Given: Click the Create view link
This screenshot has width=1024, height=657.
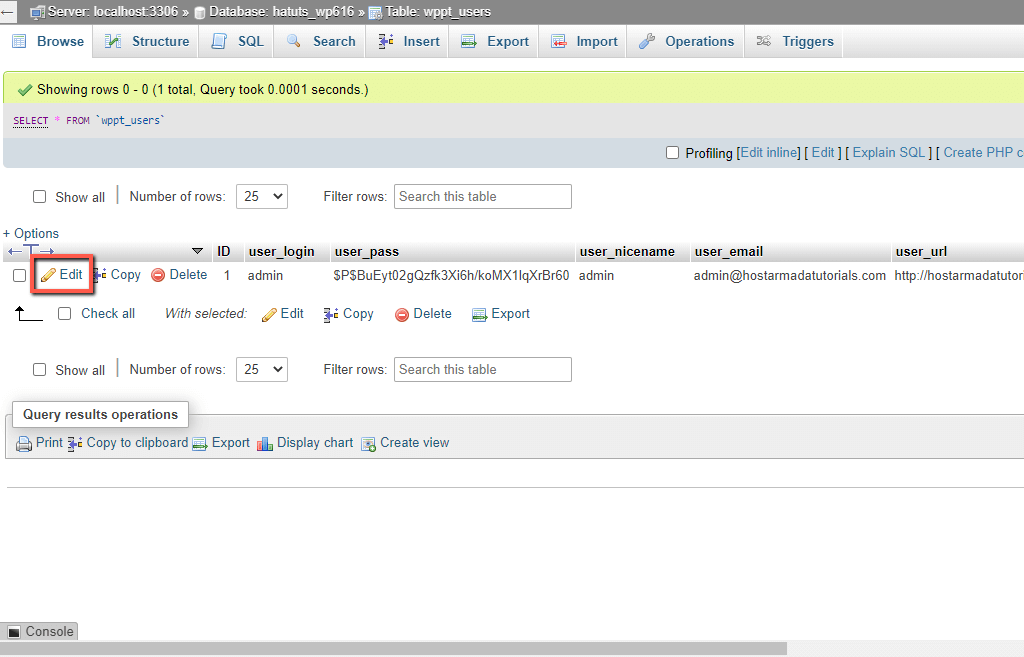Looking at the screenshot, I should pos(415,443).
